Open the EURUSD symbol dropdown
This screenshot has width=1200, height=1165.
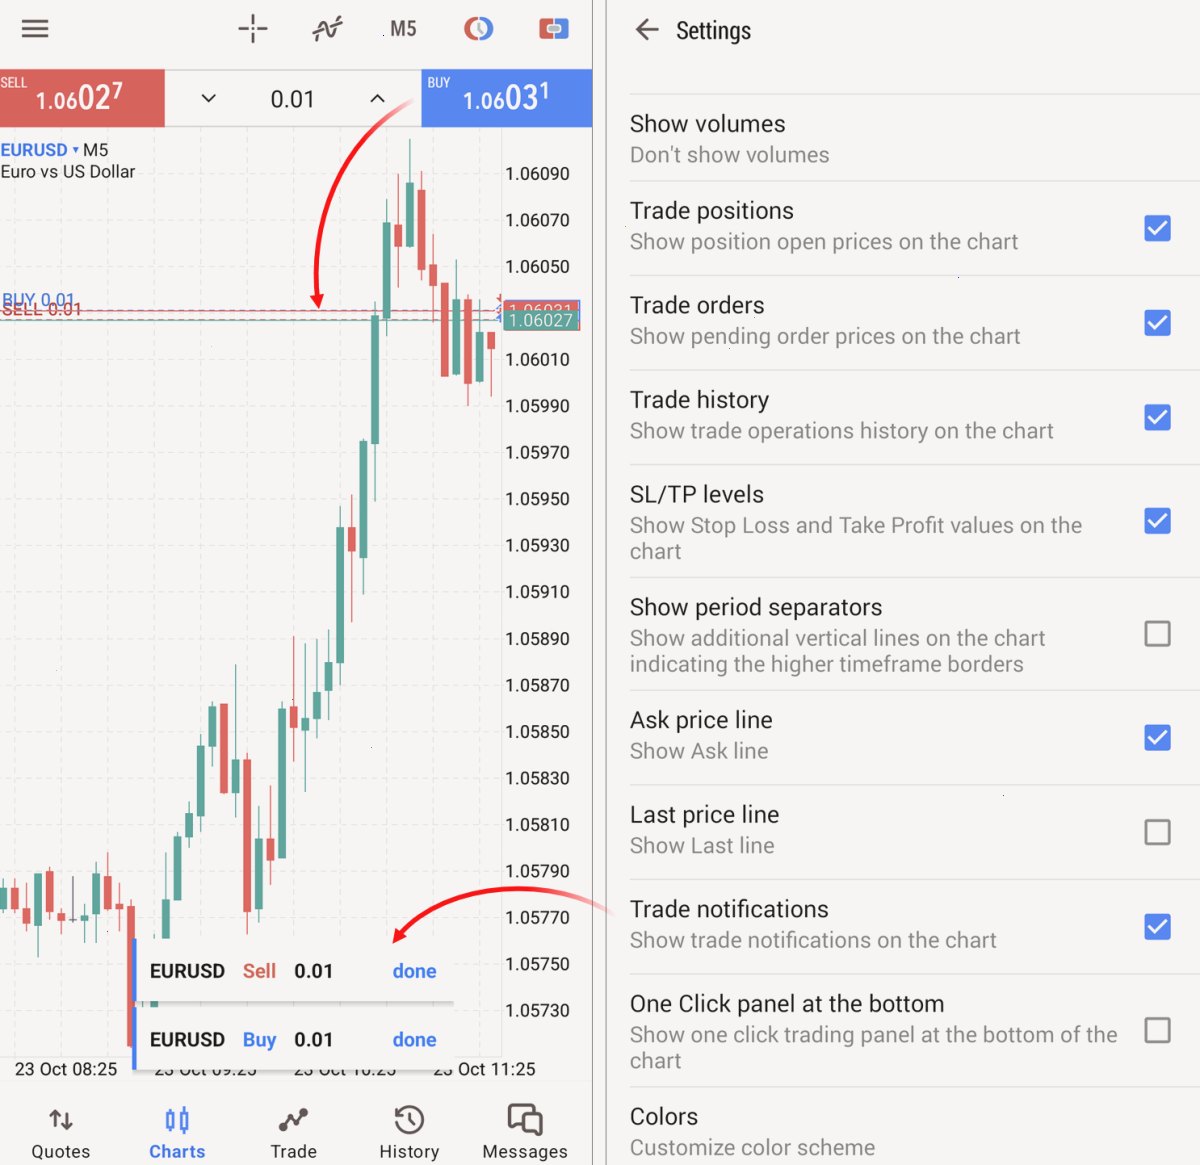(40, 150)
